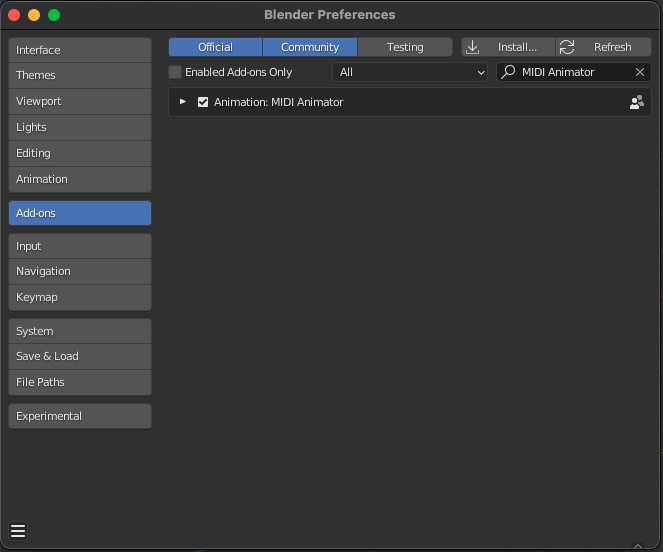Minimize the Blender Preferences window
Image resolution: width=663 pixels, height=552 pixels.
point(34,15)
